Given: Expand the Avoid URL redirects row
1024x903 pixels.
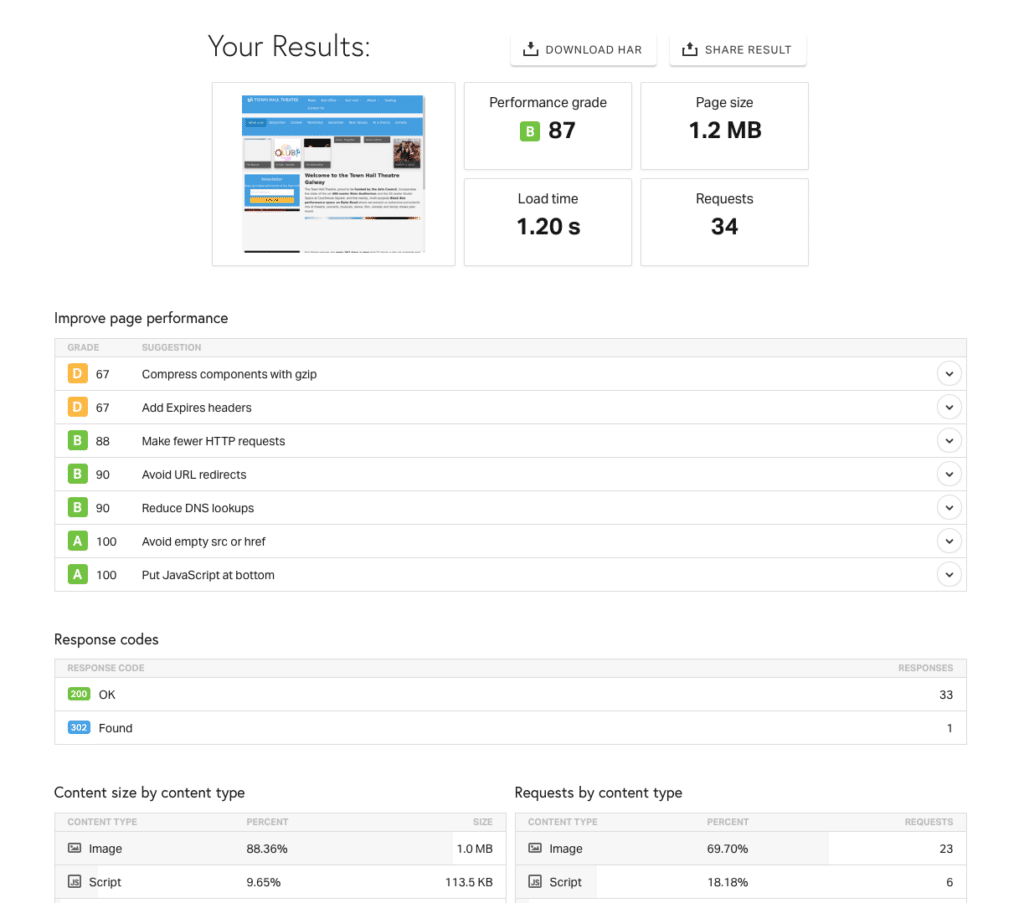Looking at the screenshot, I should tap(949, 475).
